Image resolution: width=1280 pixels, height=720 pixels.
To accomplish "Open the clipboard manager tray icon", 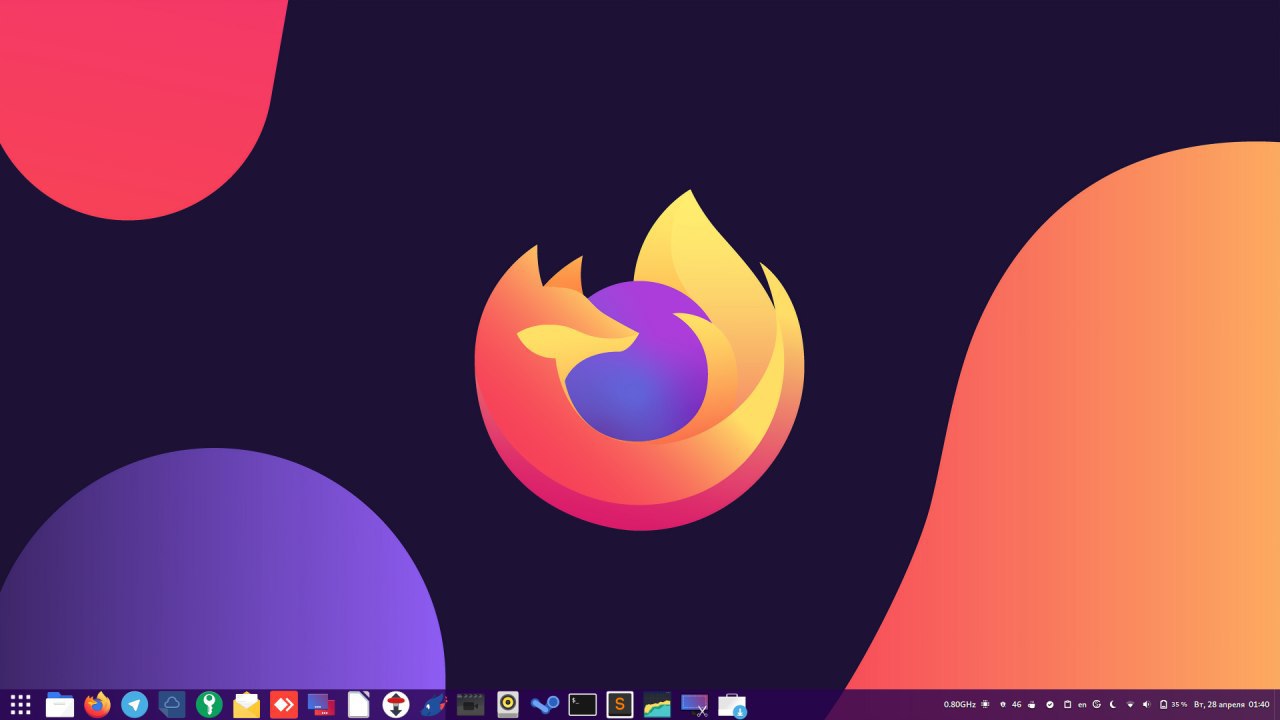I will [x=1067, y=705].
